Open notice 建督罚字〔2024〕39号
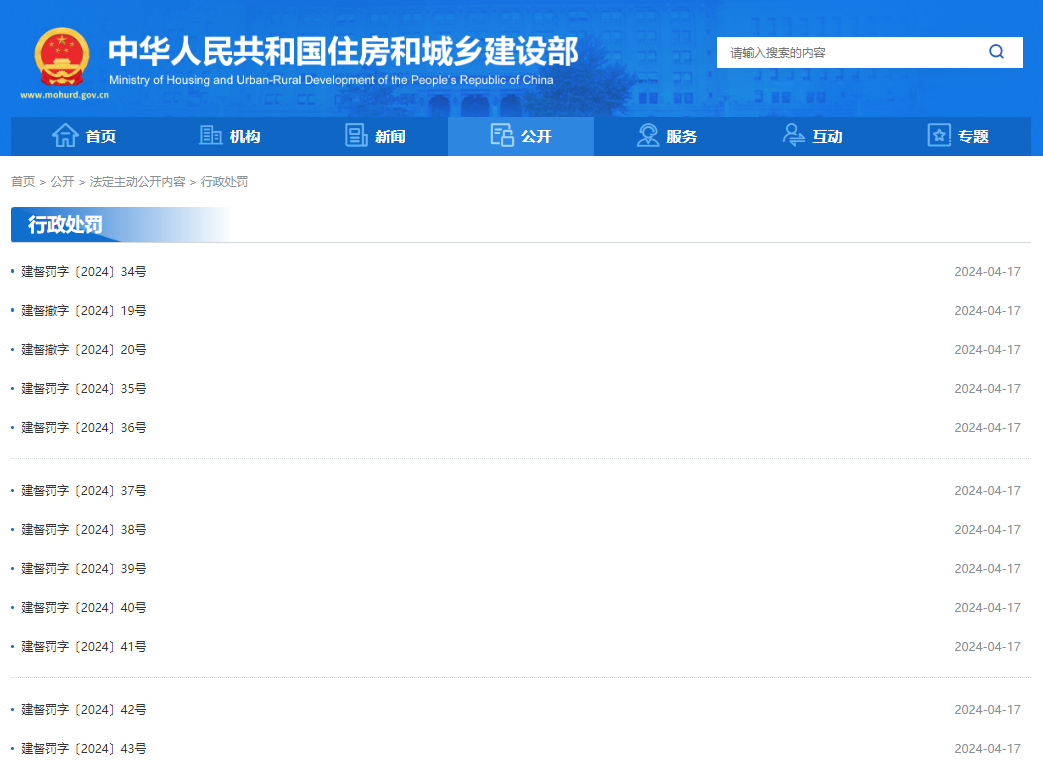 (84, 569)
